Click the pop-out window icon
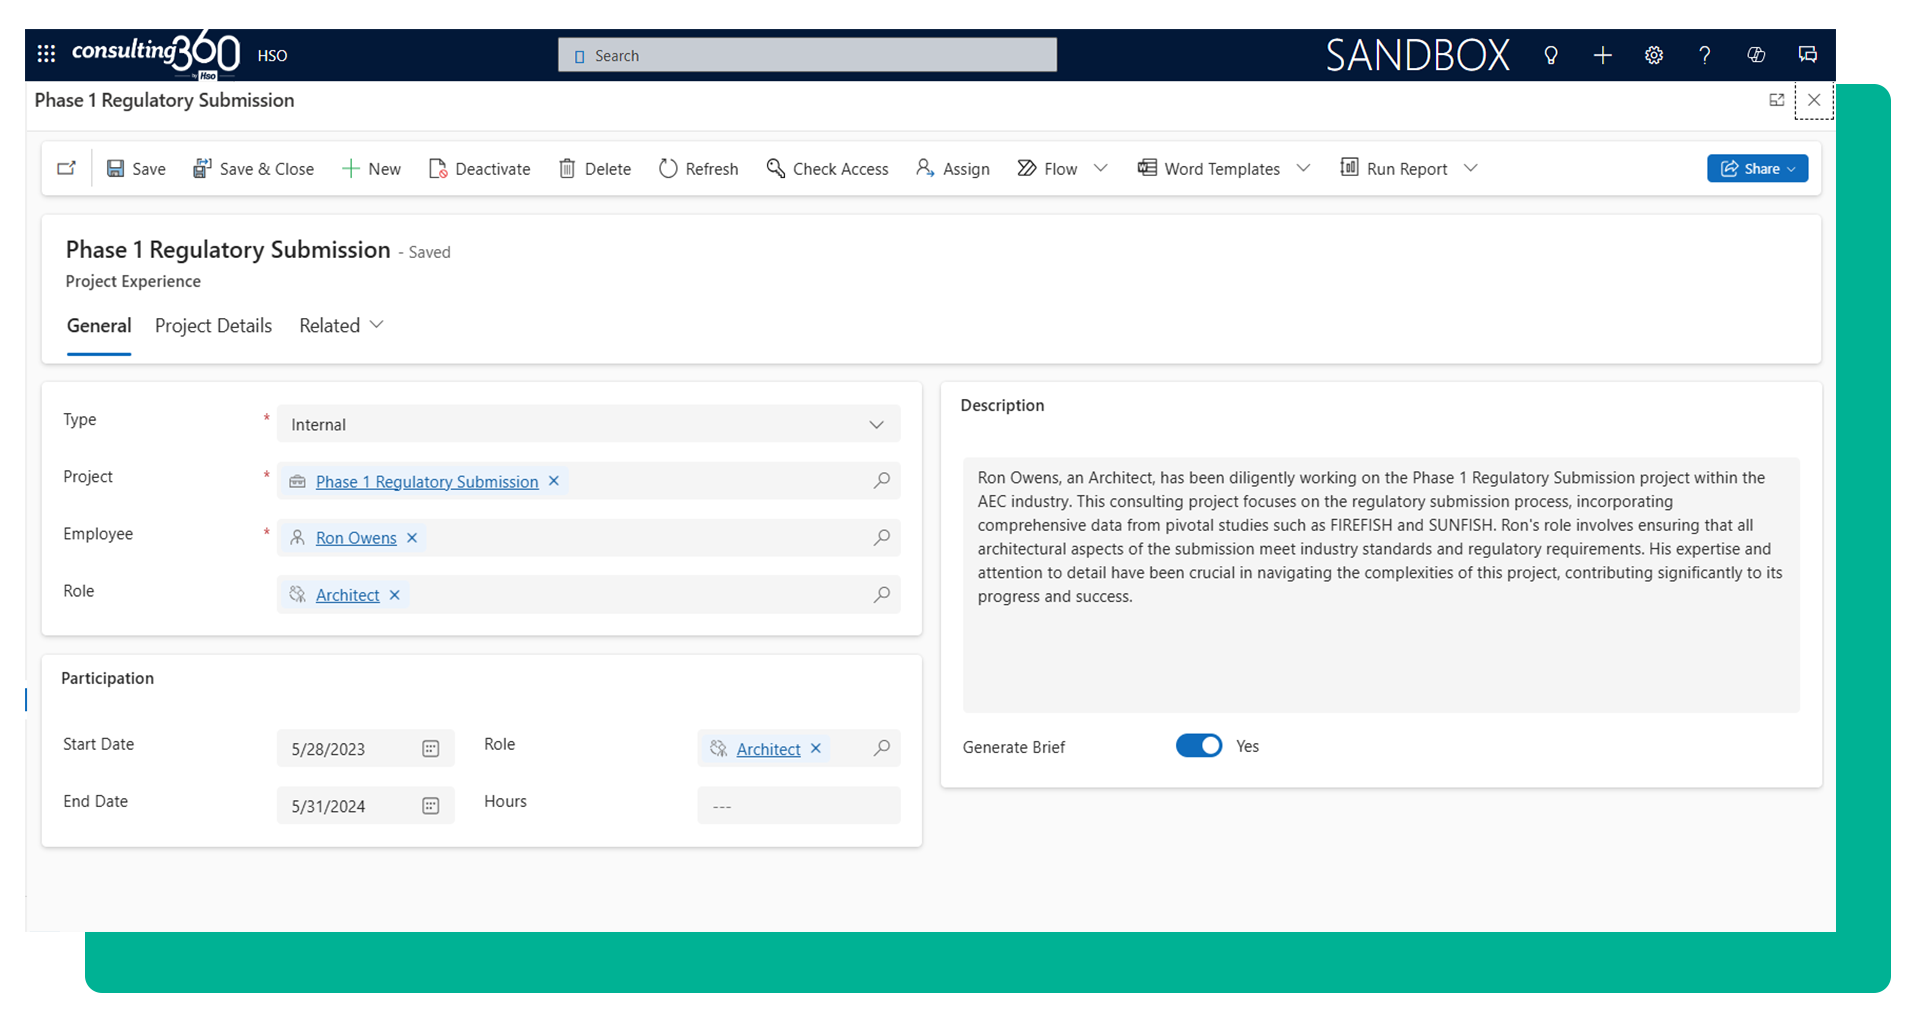Screen dimensions: 1905x1032 point(1776,100)
